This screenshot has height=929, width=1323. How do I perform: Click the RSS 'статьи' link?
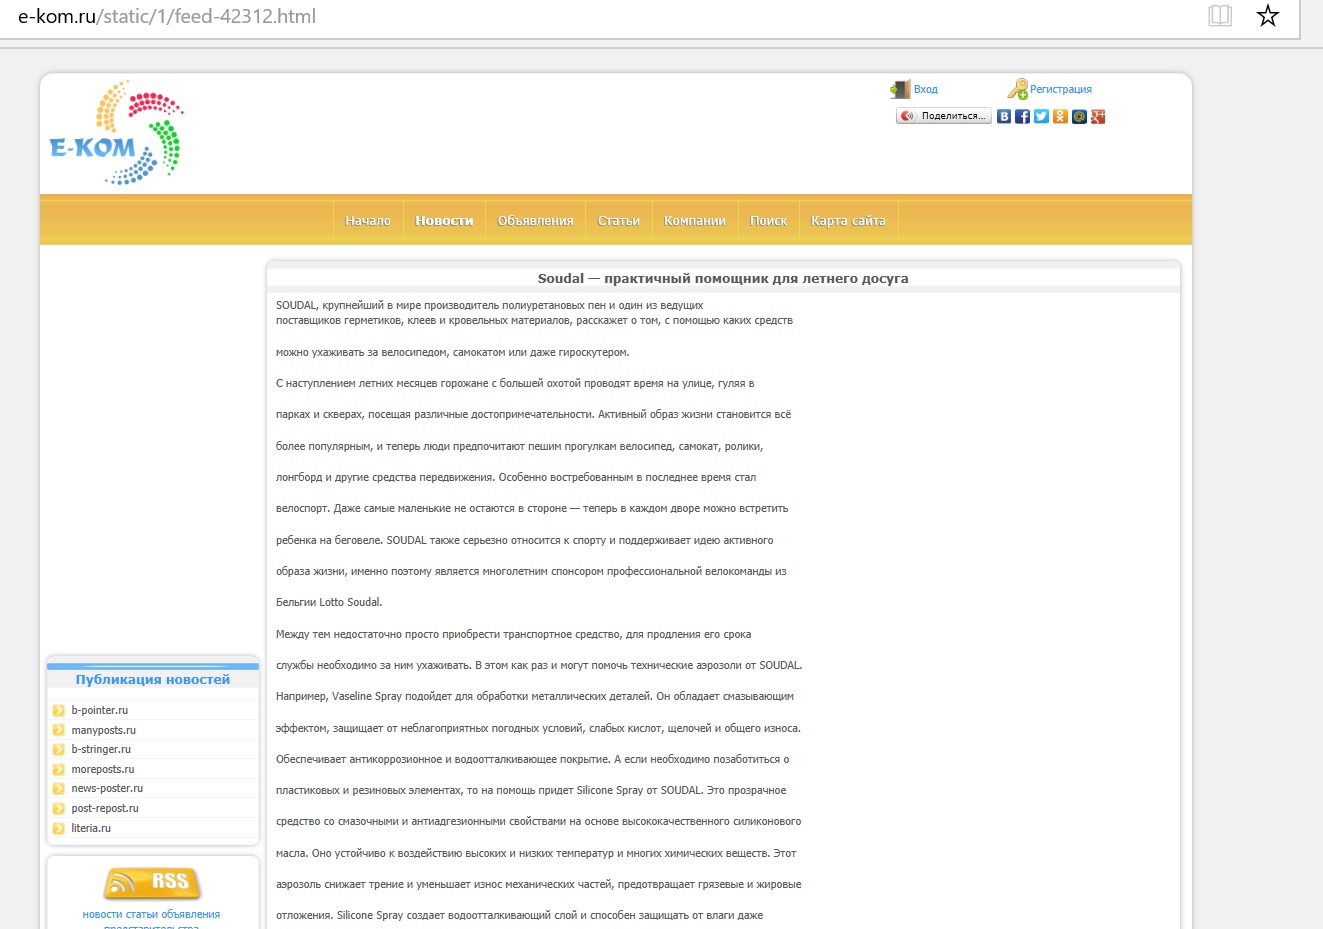[x=140, y=914]
